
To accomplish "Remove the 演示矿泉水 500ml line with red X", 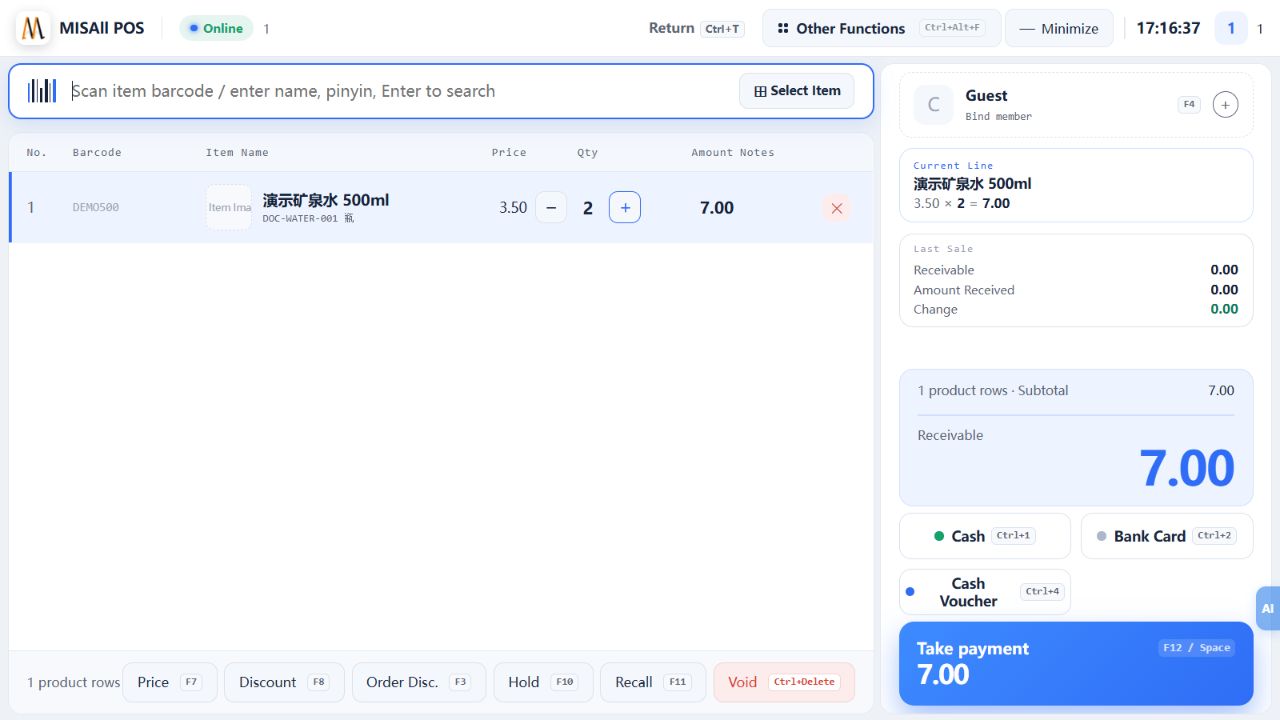I will pyautogui.click(x=837, y=208).
